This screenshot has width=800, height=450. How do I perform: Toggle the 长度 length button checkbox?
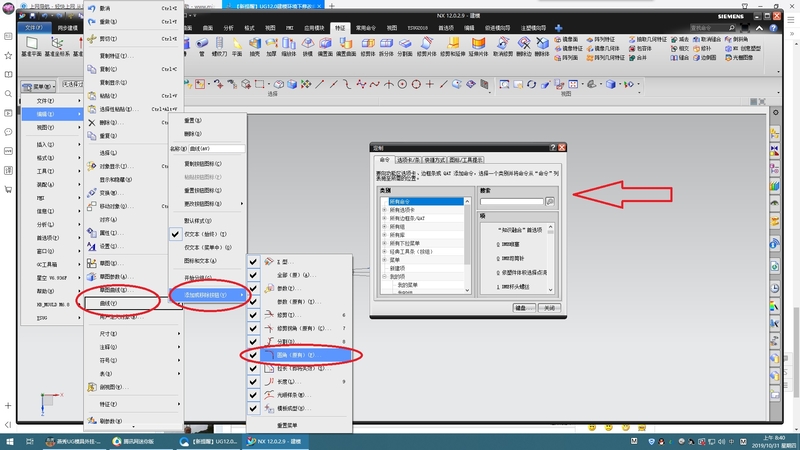tap(253, 381)
